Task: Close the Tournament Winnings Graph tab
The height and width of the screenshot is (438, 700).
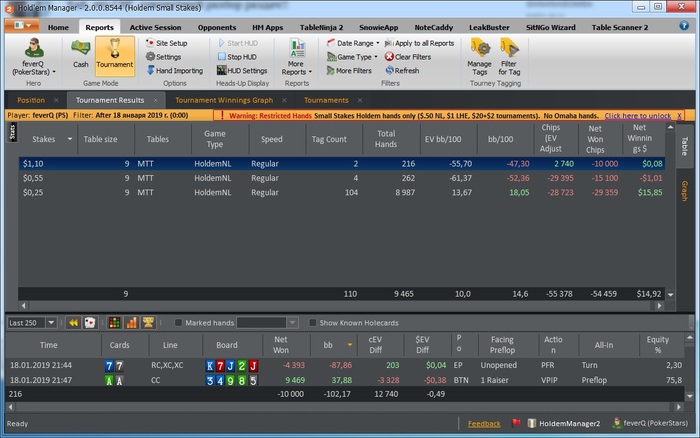Action: click(x=284, y=100)
